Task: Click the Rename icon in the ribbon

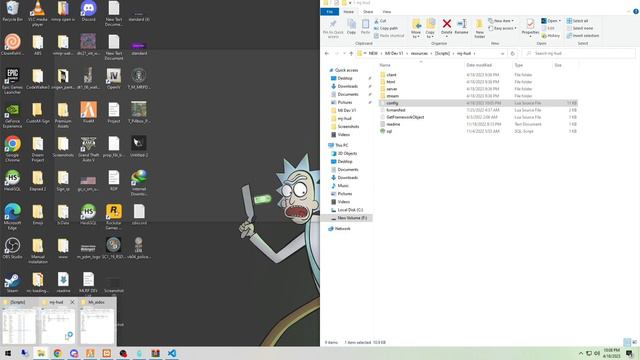Action: point(462,27)
